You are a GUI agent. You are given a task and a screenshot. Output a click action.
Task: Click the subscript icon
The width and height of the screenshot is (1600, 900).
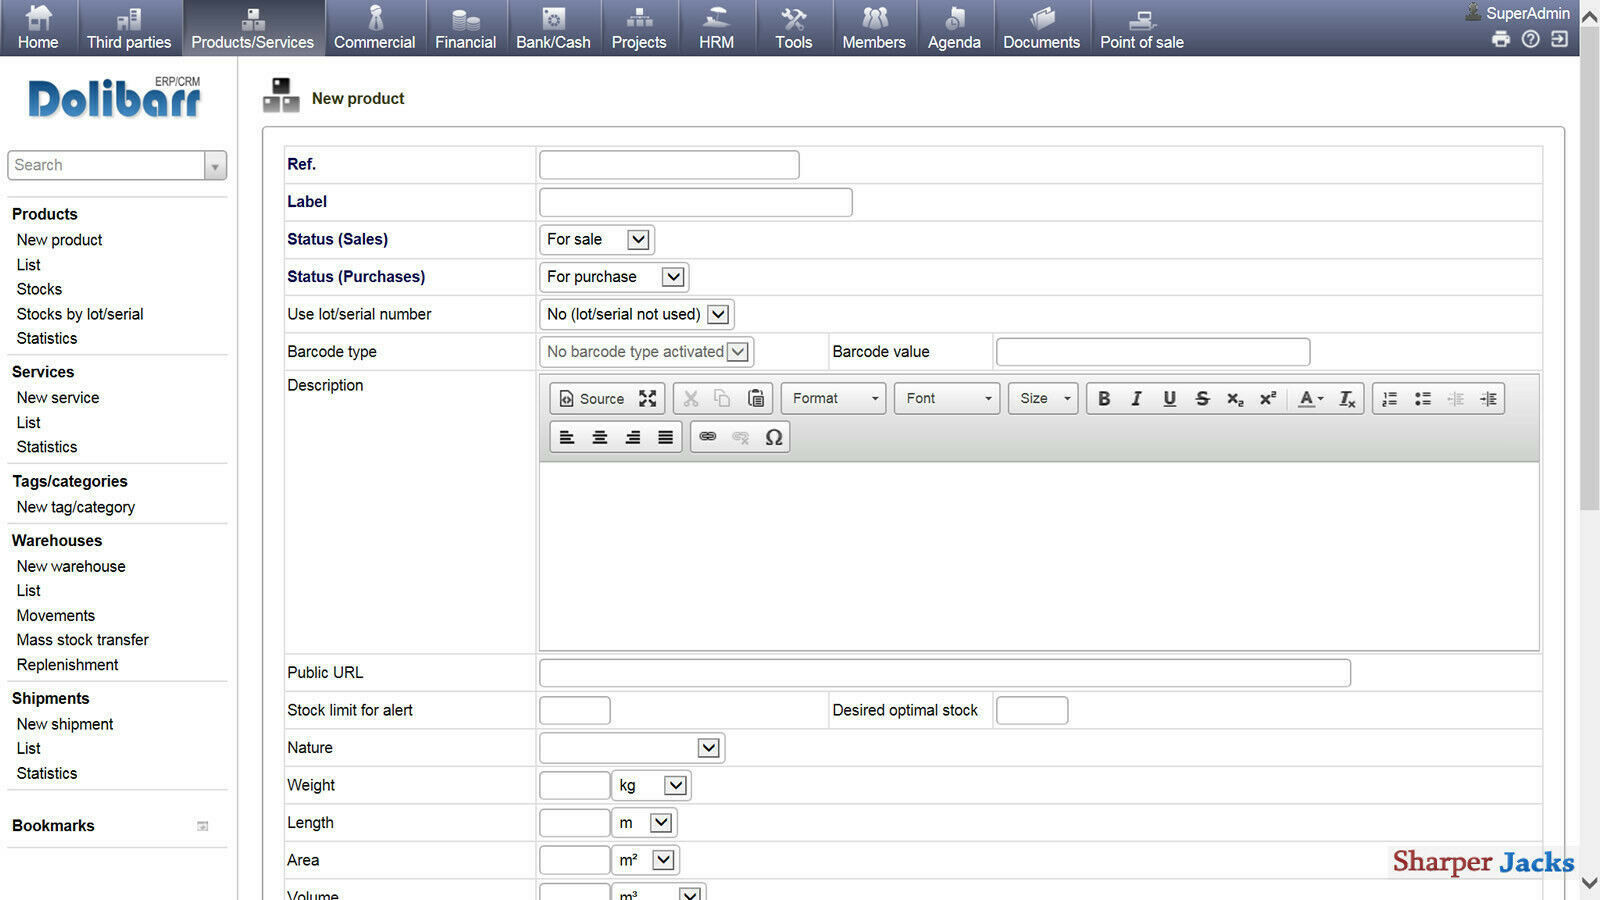[1235, 398]
